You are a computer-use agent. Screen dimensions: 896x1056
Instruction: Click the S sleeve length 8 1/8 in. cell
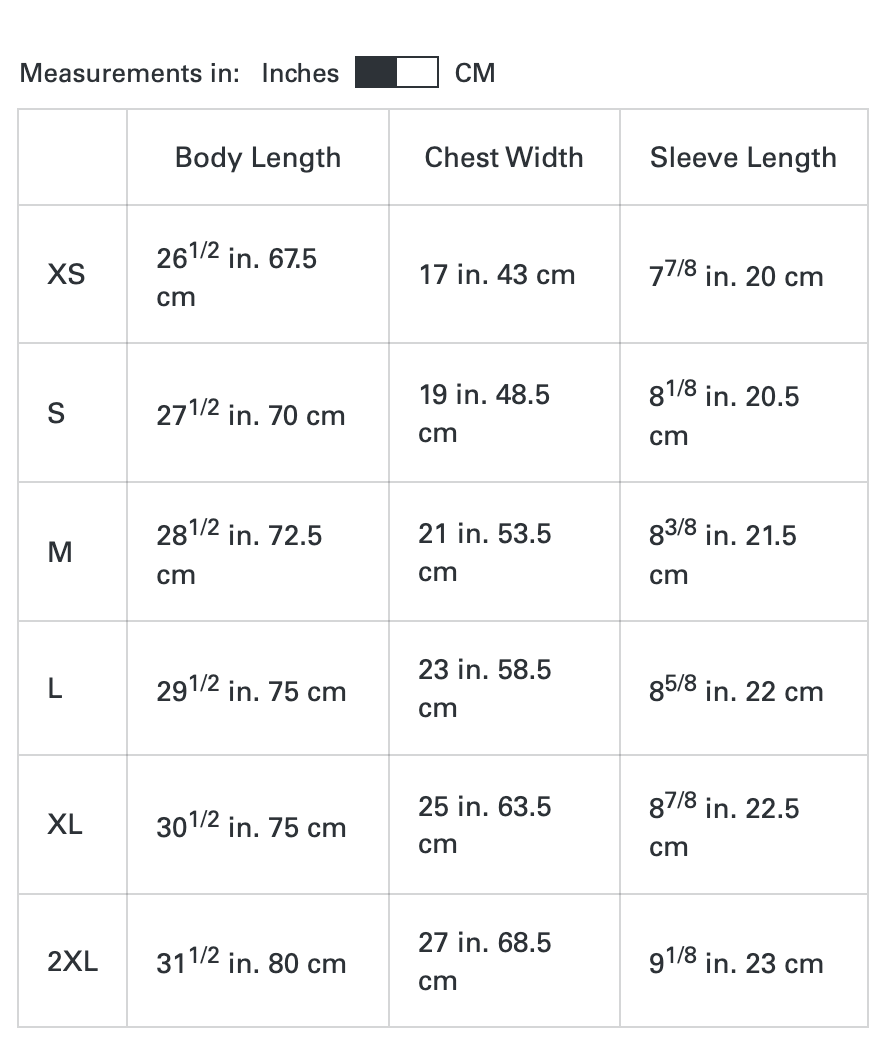[x=724, y=415]
